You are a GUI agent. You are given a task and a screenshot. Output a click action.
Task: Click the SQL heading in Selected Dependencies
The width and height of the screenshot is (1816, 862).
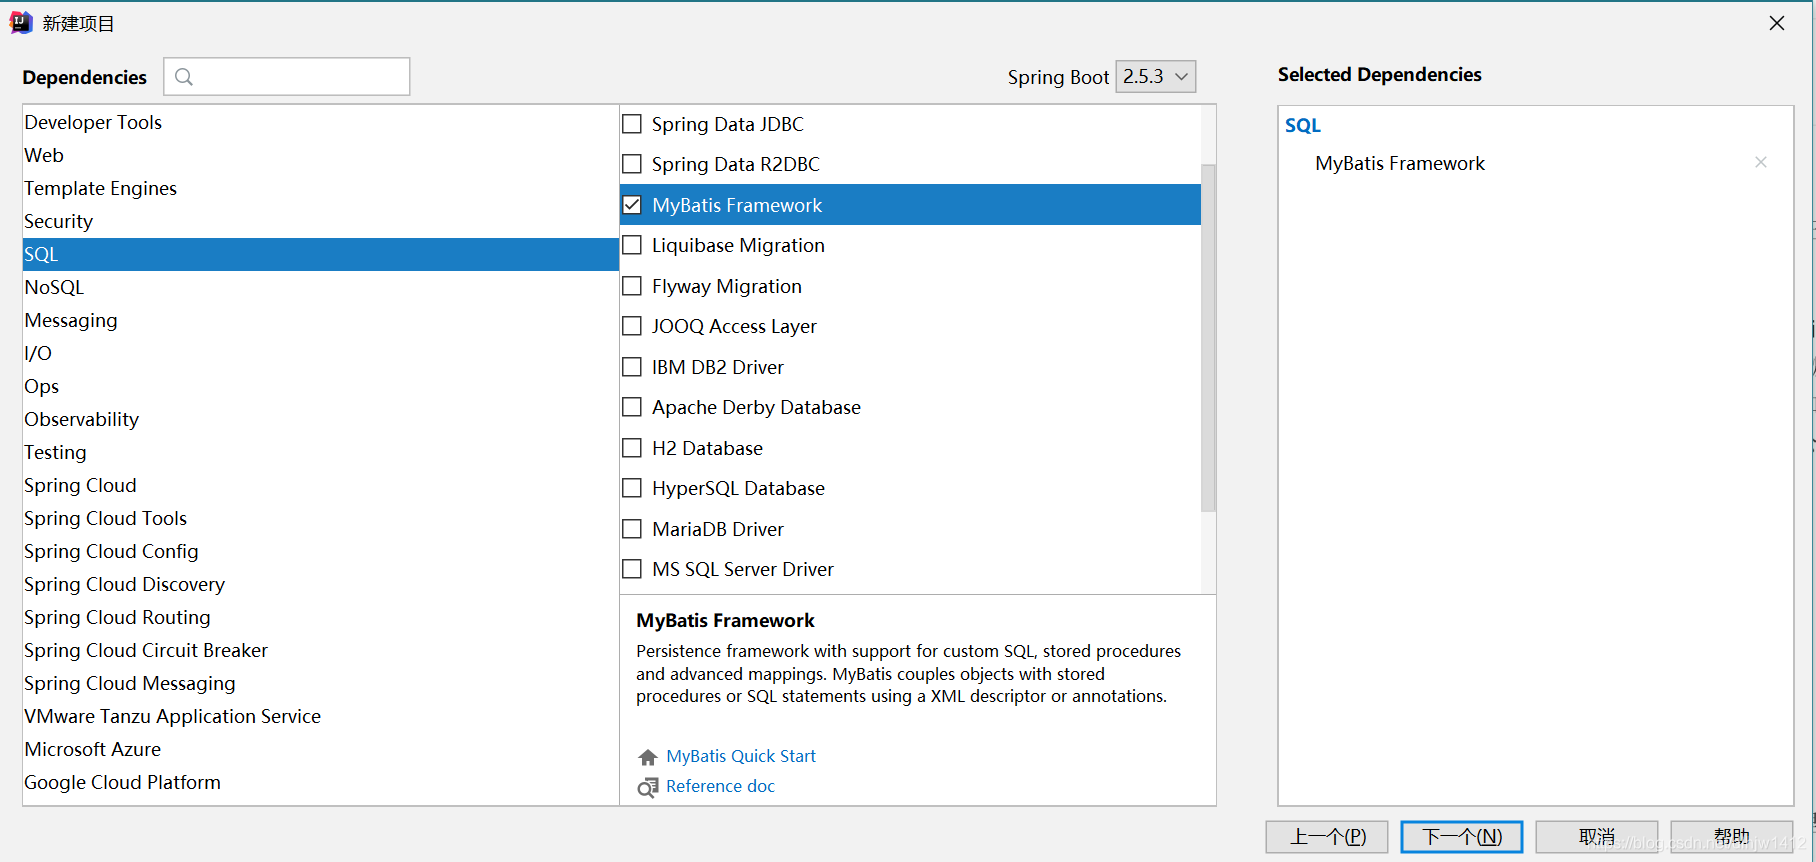point(1303,125)
